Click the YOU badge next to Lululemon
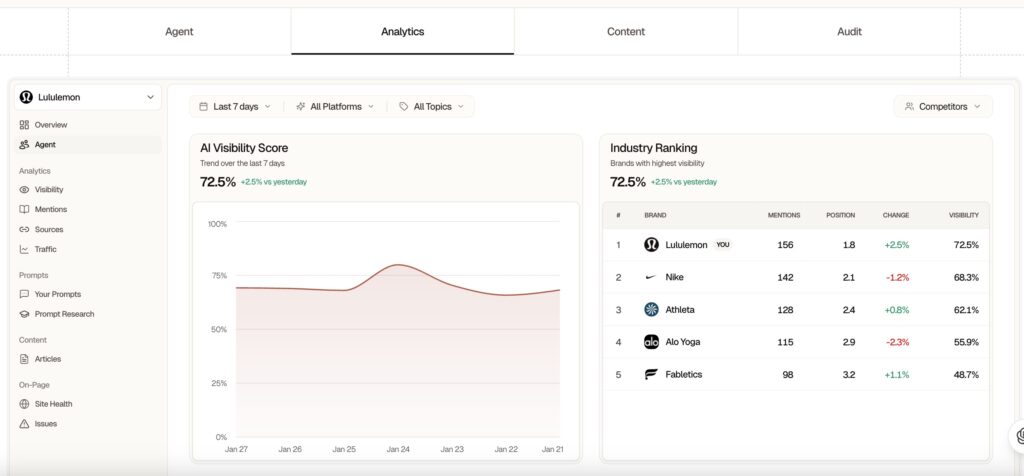The image size is (1024, 476). click(722, 245)
